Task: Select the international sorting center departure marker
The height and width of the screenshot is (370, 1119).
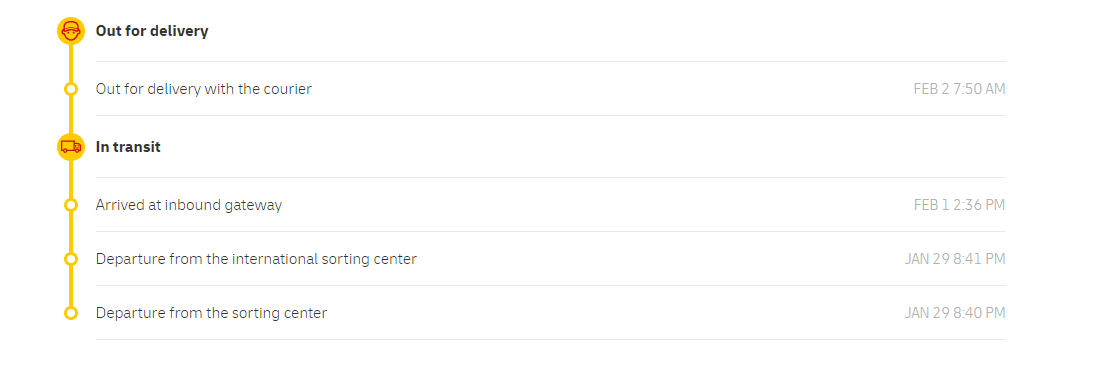Action: (71, 259)
